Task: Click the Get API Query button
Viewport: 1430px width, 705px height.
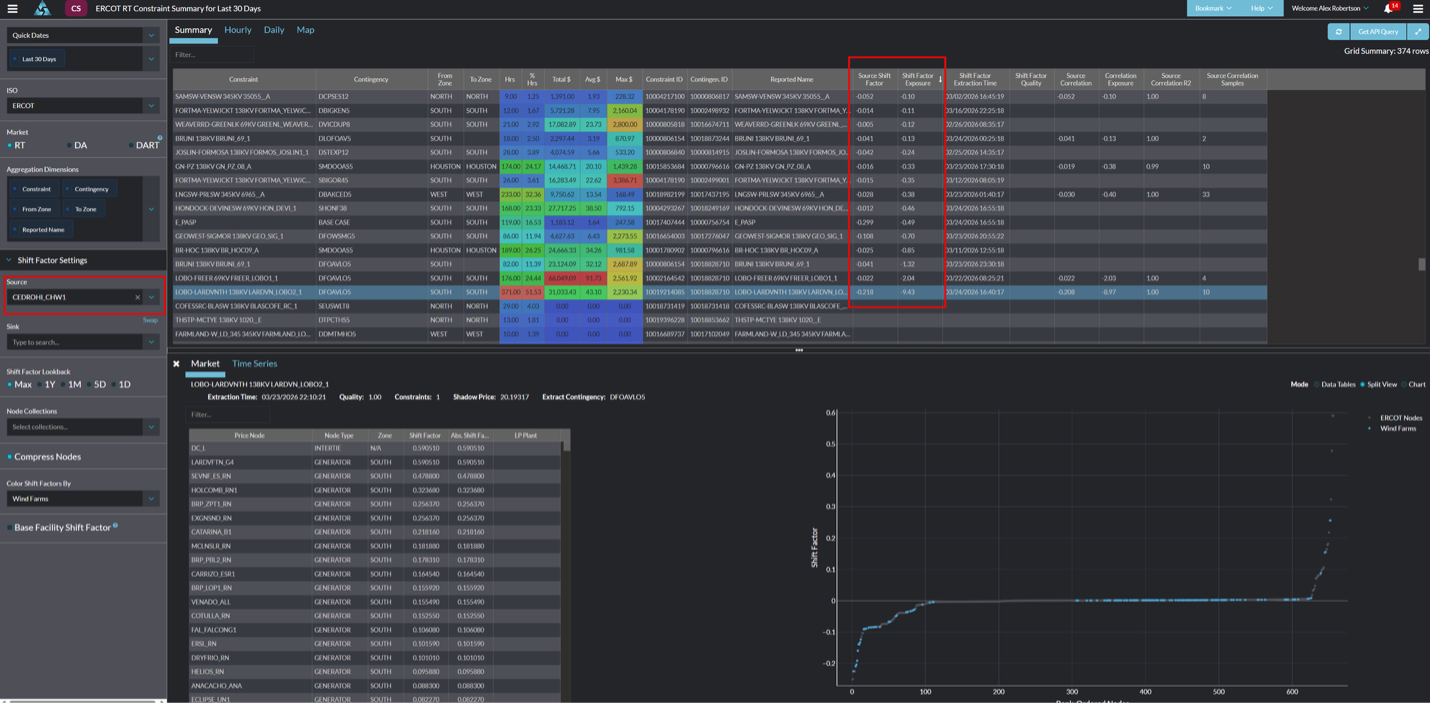Action: 1377,32
